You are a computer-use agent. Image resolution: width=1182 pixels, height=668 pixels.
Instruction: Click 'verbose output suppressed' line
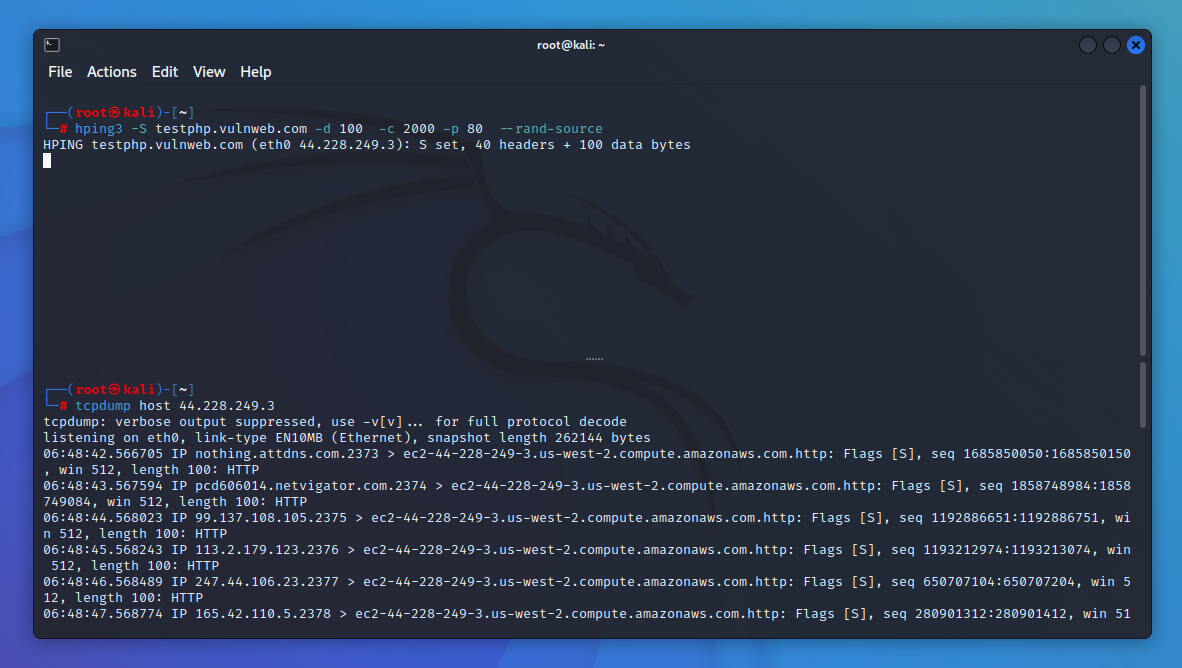coord(335,421)
